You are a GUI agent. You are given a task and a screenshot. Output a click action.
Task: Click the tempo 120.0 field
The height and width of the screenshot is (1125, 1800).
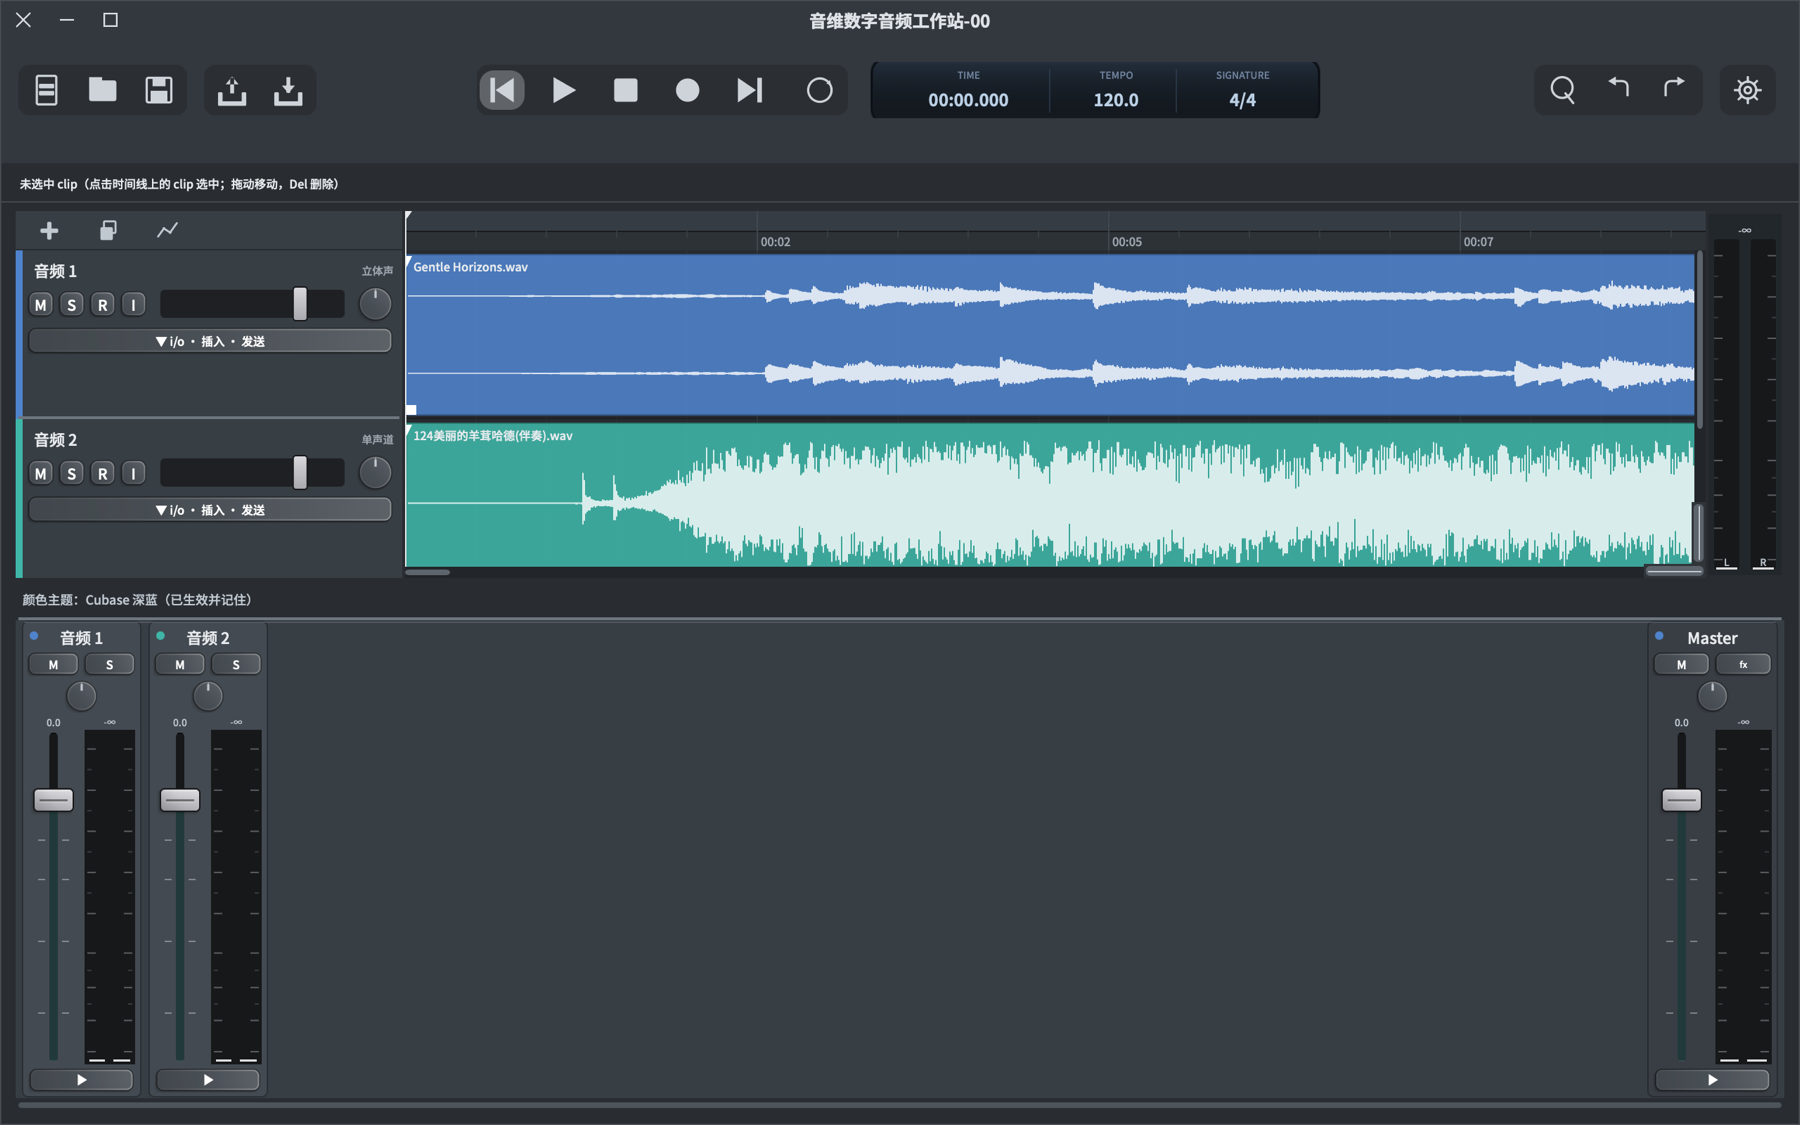click(1115, 100)
